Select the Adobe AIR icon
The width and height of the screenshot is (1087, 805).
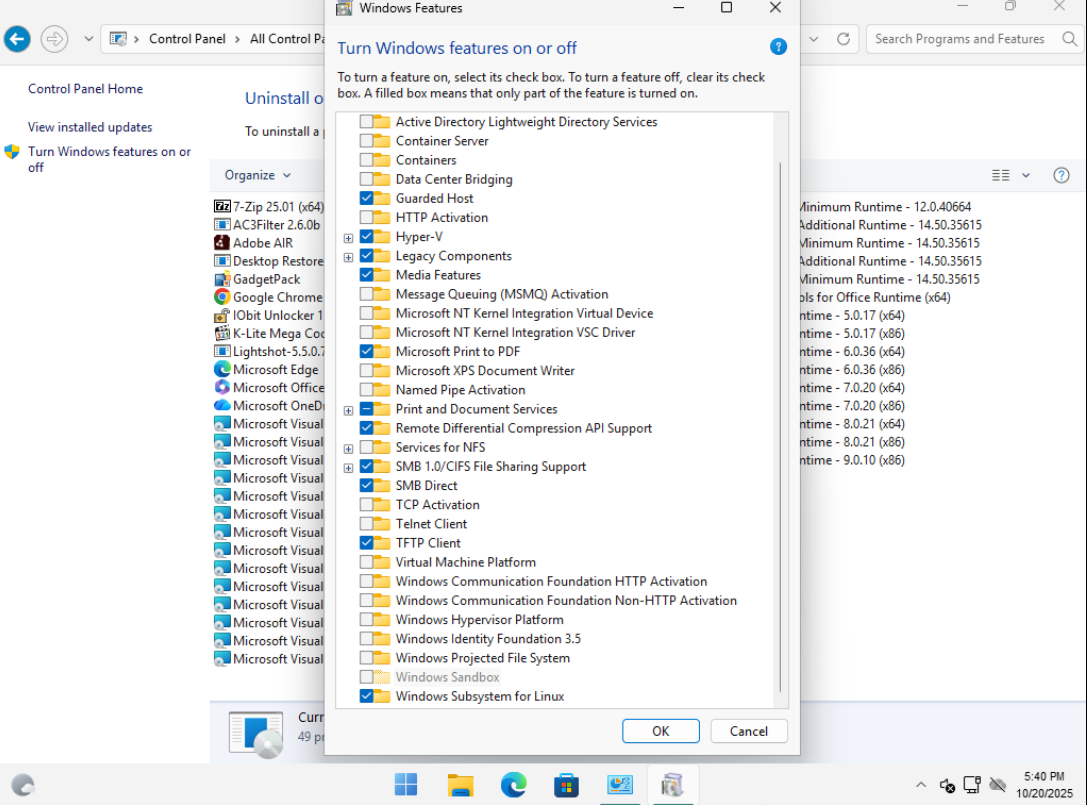tap(222, 243)
